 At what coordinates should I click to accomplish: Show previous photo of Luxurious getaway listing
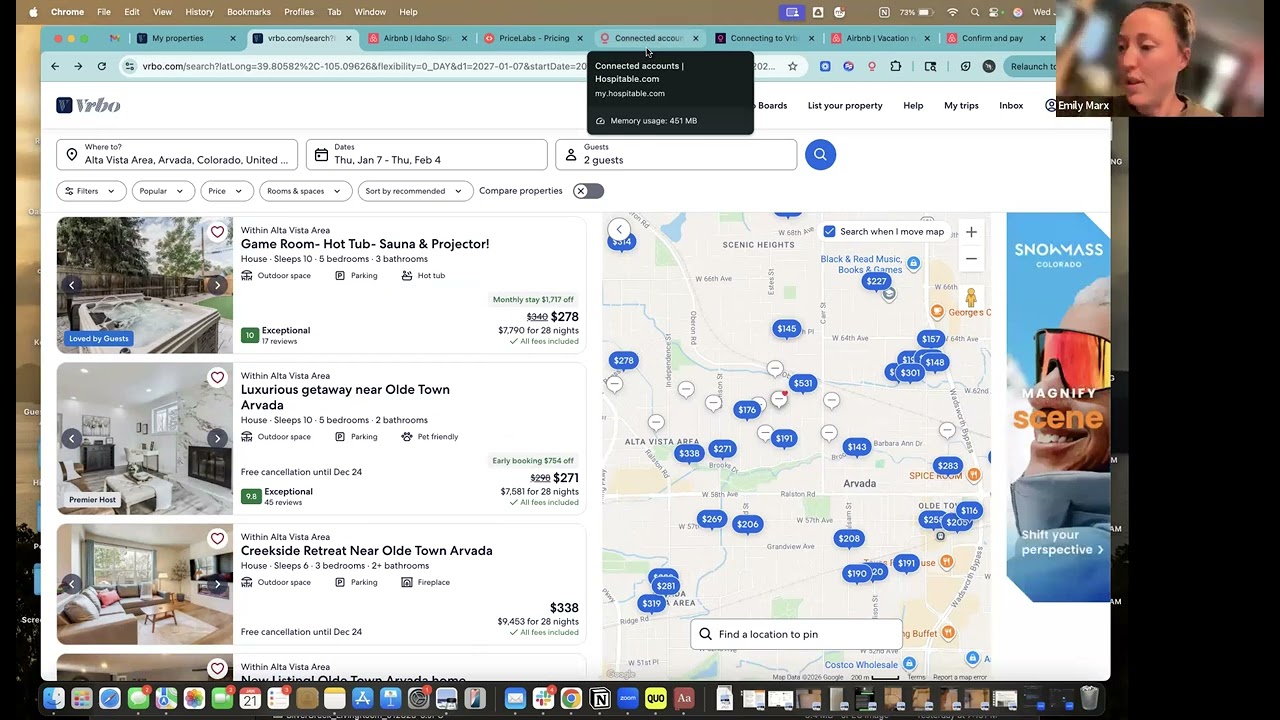72,439
